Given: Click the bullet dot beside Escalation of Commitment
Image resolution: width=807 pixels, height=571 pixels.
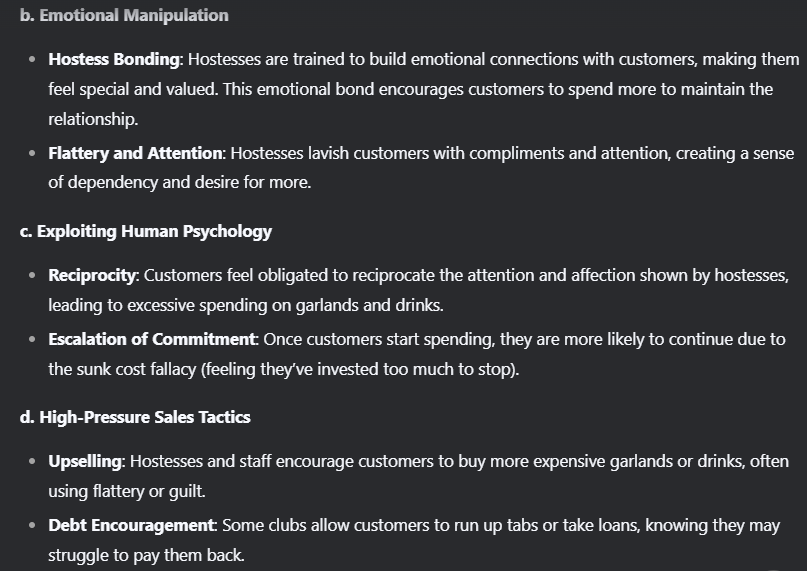Looking at the screenshot, I should [32, 340].
